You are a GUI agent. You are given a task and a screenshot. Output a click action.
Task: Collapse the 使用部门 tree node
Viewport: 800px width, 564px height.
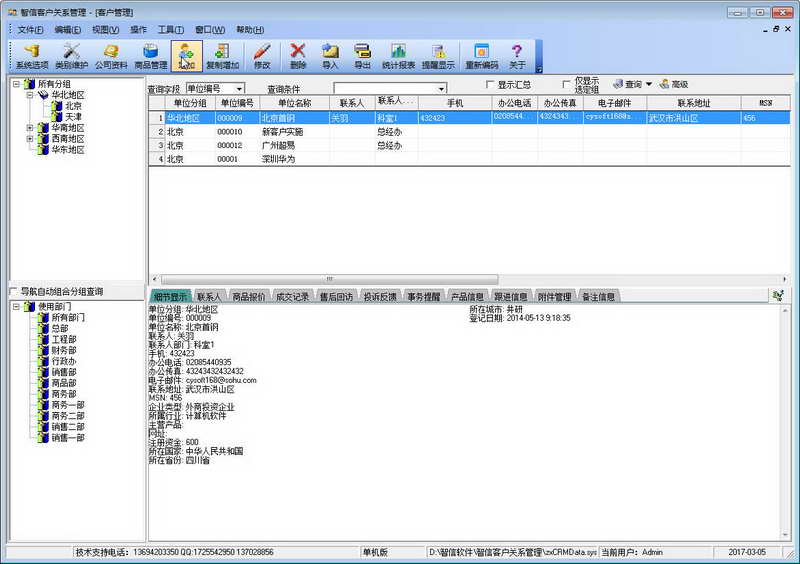tap(16, 306)
